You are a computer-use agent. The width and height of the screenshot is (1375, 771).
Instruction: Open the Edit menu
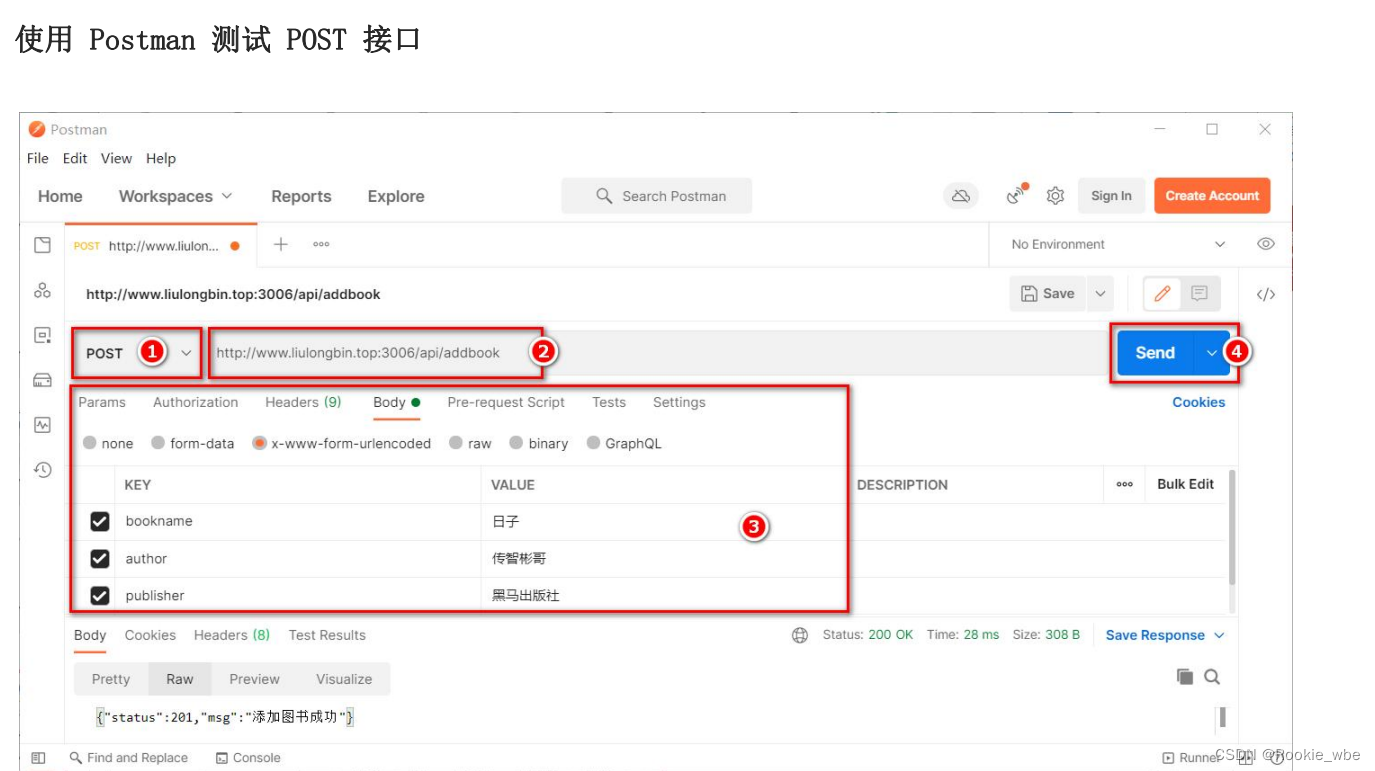75,158
